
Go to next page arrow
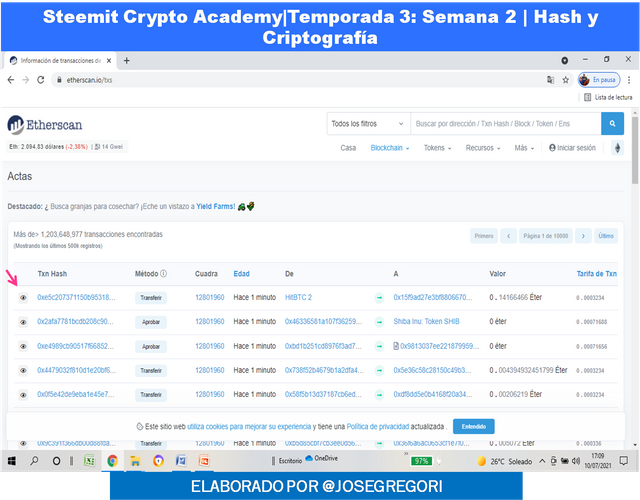point(583,236)
